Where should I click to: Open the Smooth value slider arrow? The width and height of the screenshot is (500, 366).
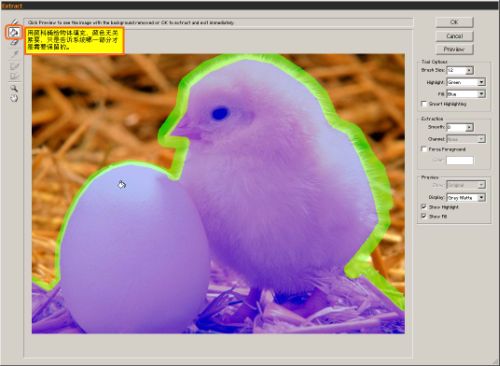tap(469, 127)
